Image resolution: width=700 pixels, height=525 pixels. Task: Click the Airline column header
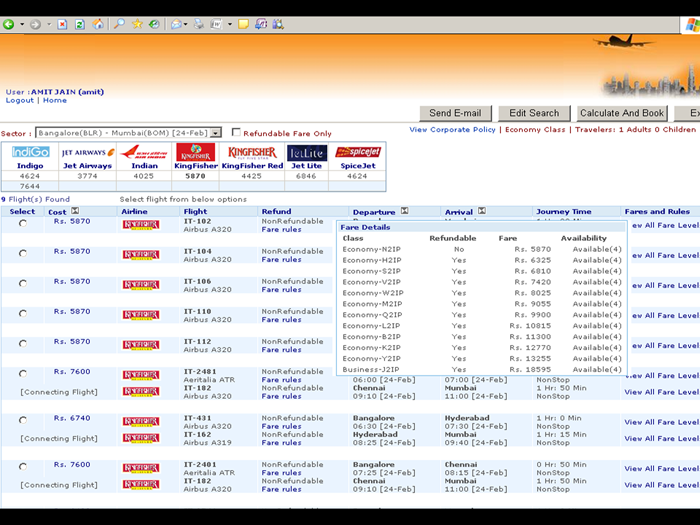pos(134,212)
